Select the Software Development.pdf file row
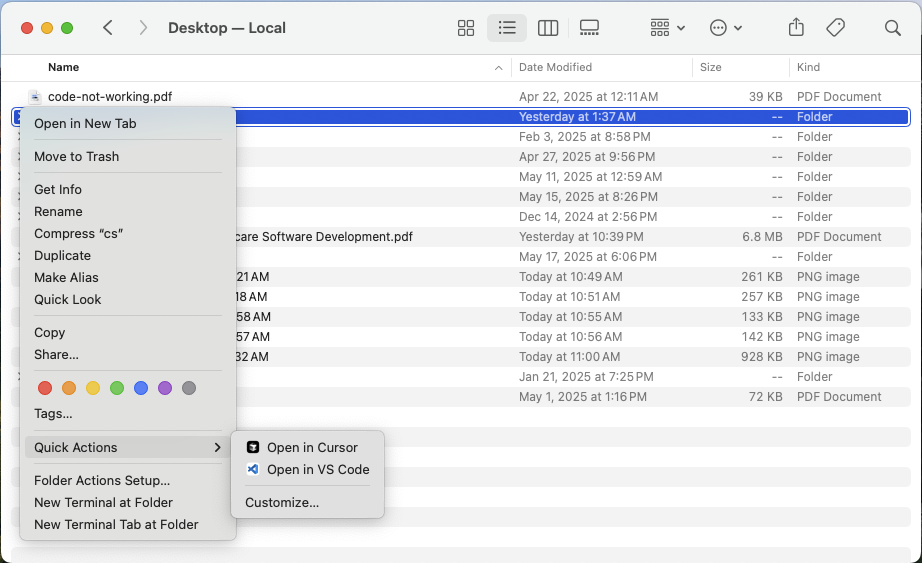Screen dimensions: 922x563 (x=461, y=236)
